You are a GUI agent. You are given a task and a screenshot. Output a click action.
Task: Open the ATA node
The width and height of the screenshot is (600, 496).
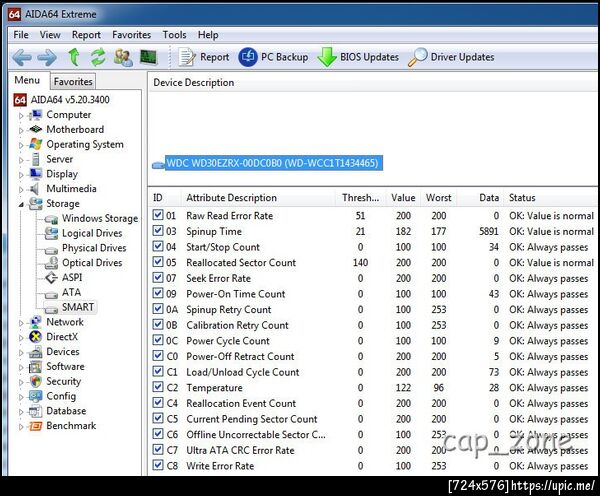click(x=63, y=293)
